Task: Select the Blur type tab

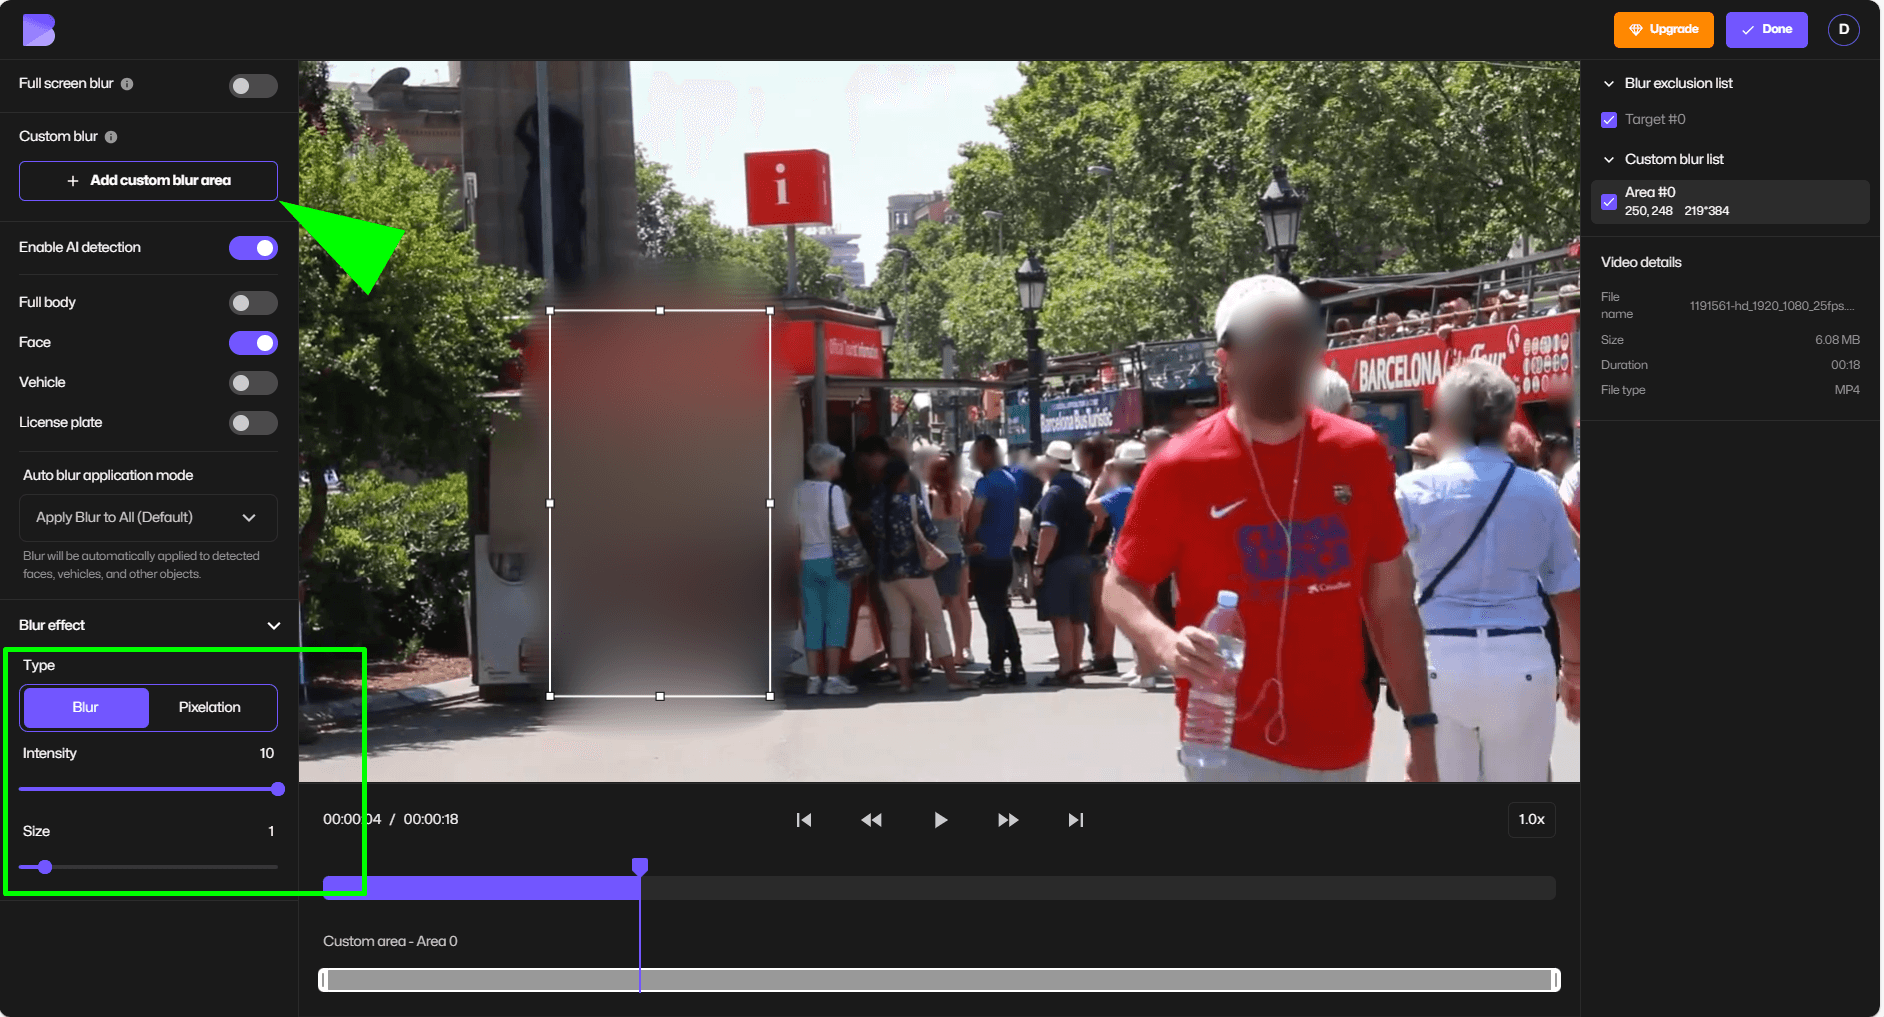Action: click(x=85, y=707)
